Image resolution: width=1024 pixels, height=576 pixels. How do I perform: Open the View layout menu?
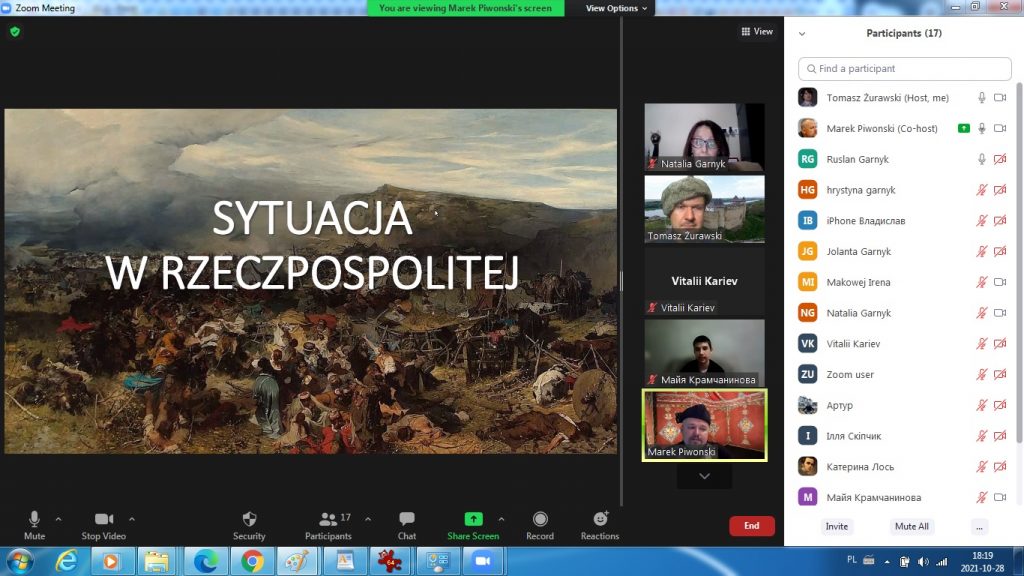pos(757,32)
